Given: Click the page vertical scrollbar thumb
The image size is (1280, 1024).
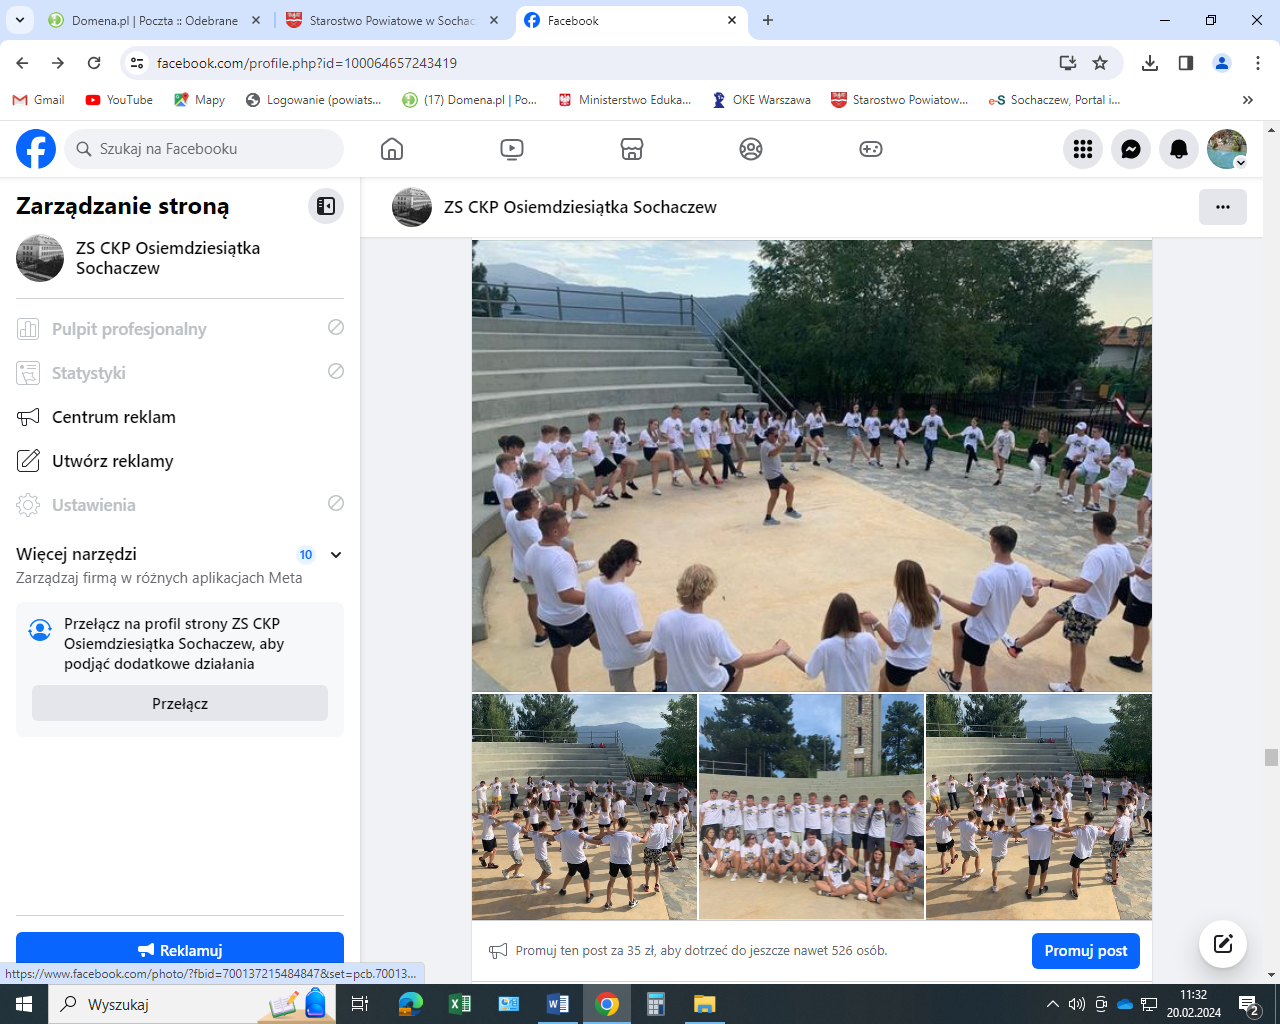Looking at the screenshot, I should point(1271,757).
